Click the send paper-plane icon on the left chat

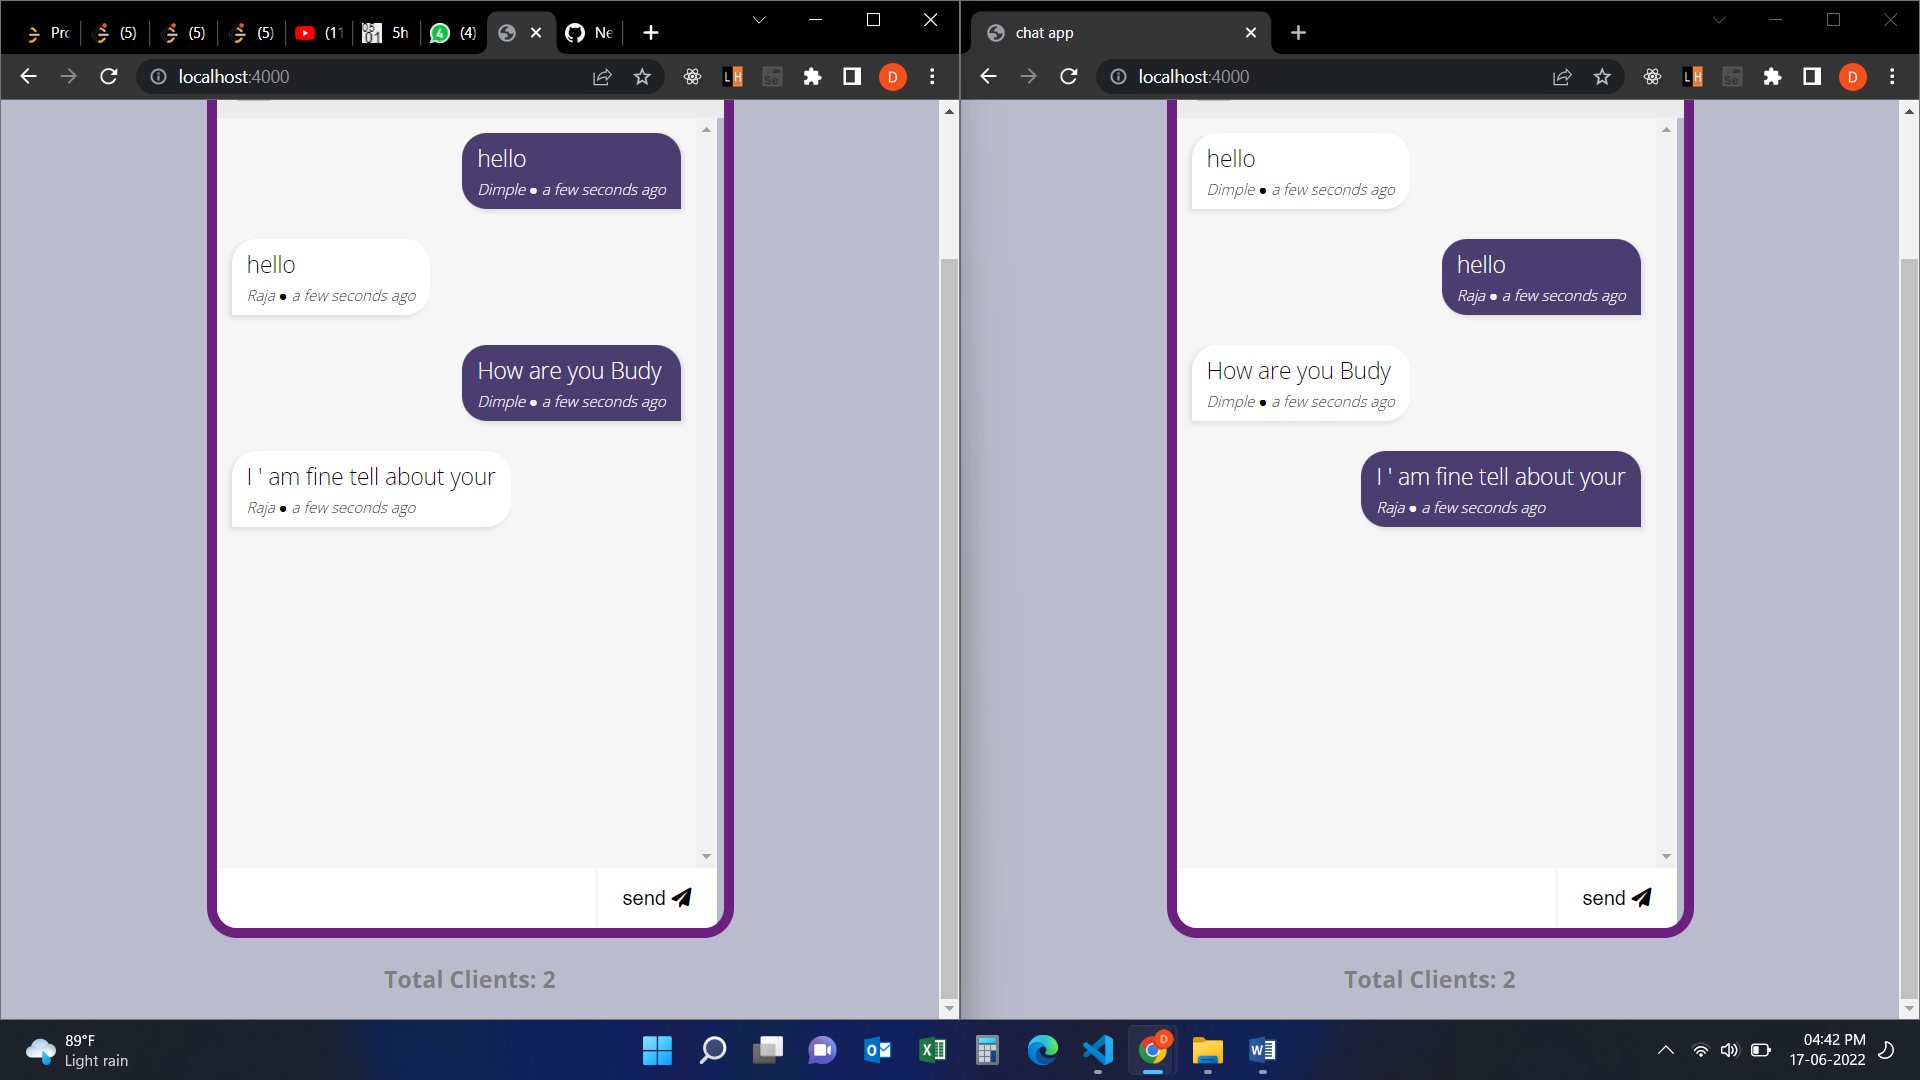[x=681, y=897]
